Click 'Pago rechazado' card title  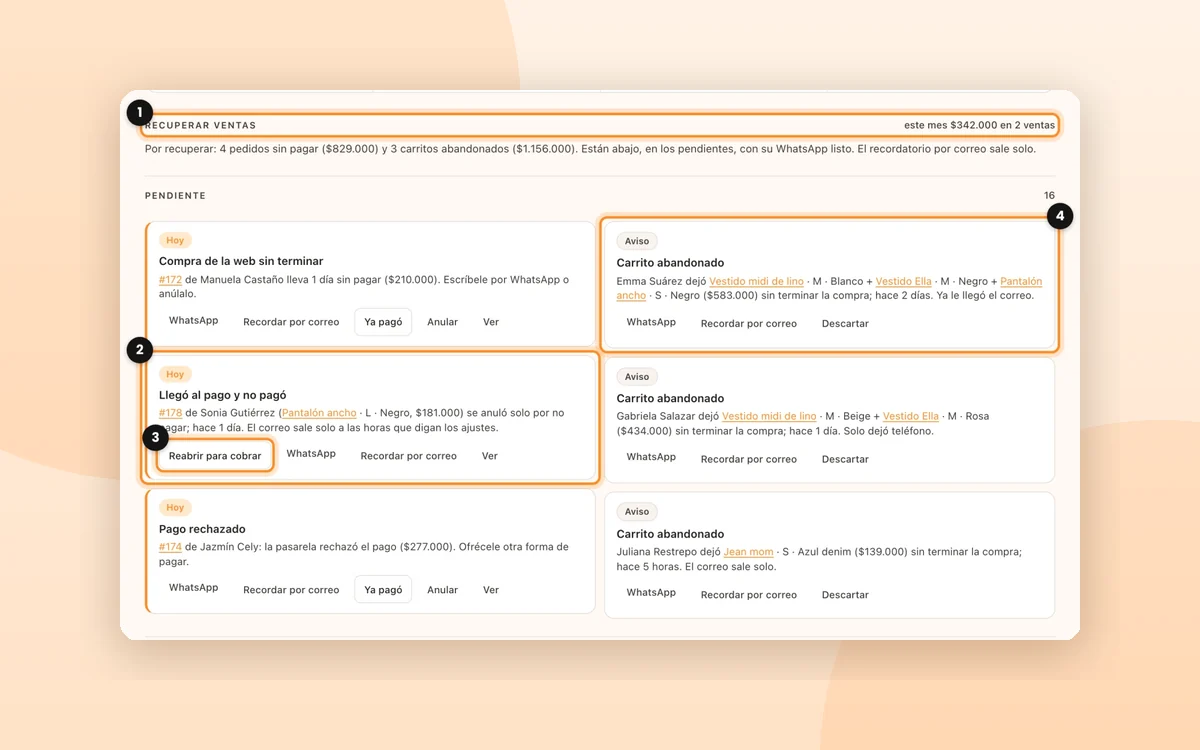click(202, 529)
